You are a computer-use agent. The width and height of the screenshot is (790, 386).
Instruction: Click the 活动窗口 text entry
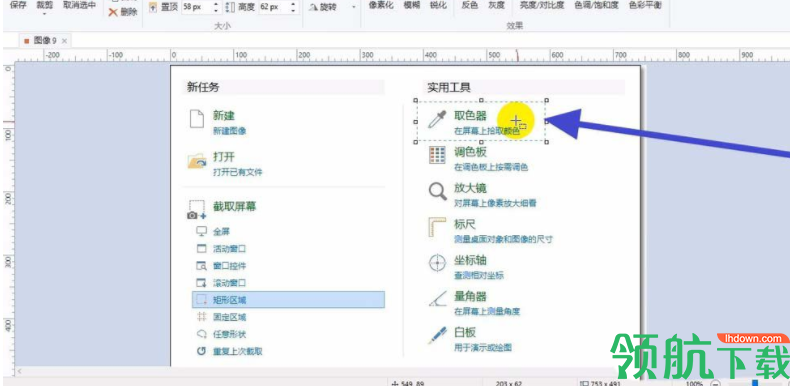pyautogui.click(x=229, y=249)
